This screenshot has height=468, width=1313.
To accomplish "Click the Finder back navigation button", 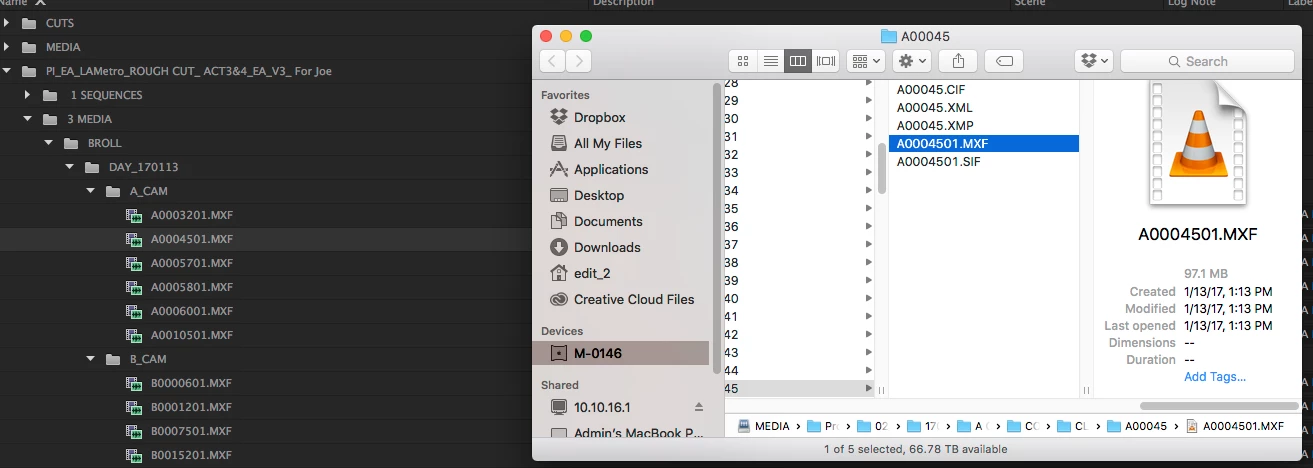I will pyautogui.click(x=553, y=61).
